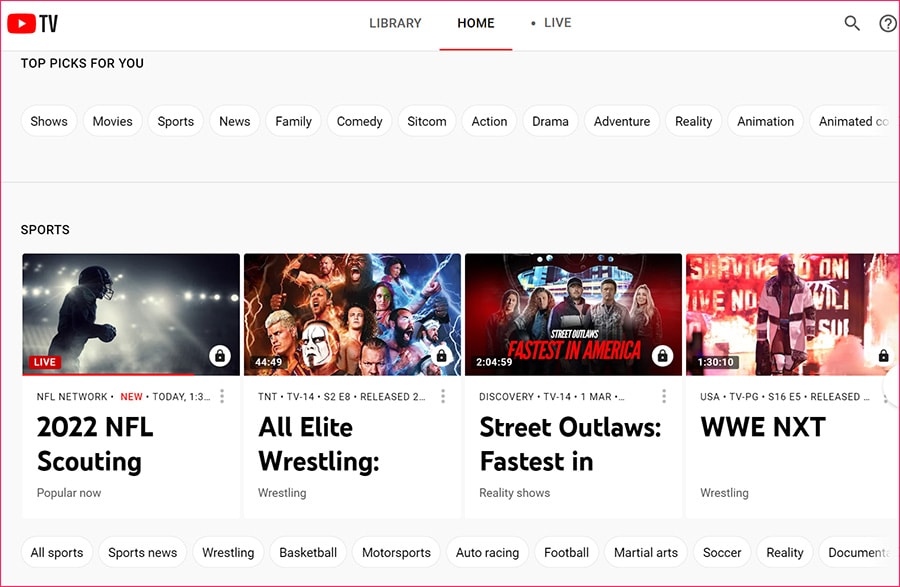The image size is (900, 587).
Task: Click the LIVE badge on NFL thumbnail
Action: click(x=45, y=362)
